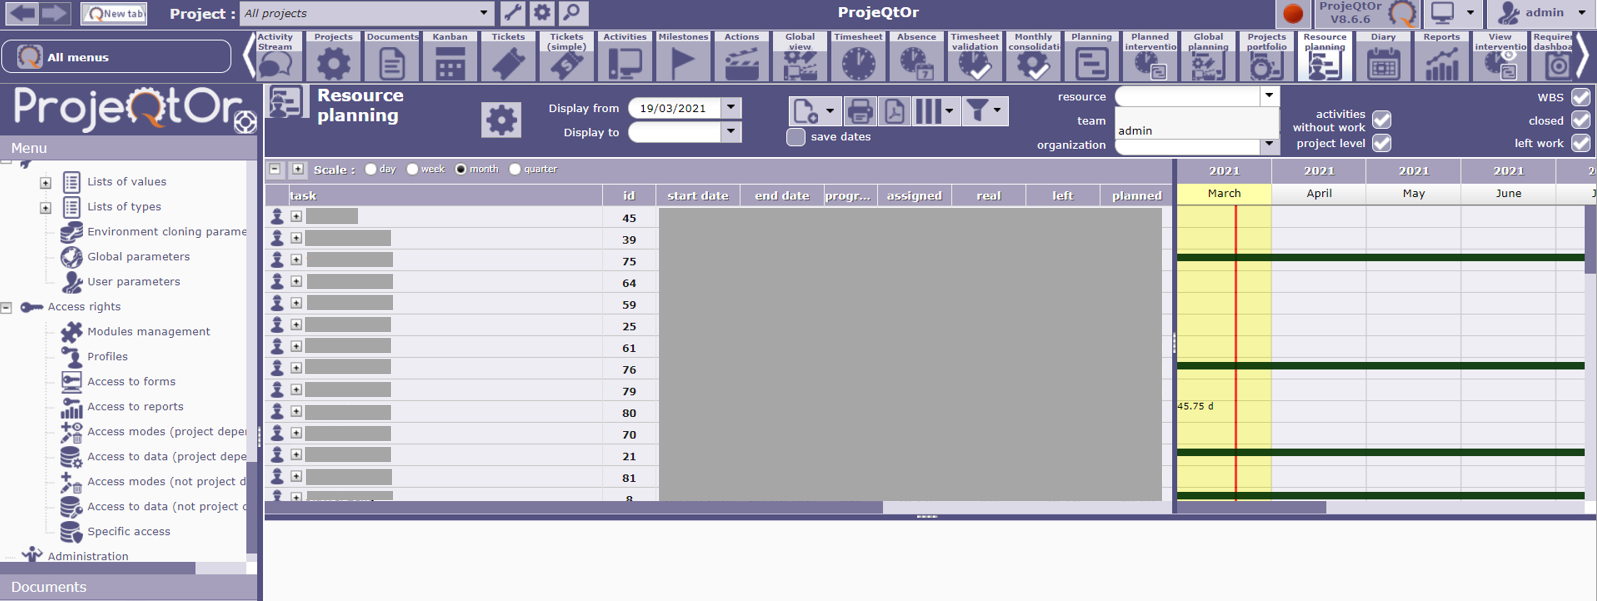Slide top menu icons to the left
Viewport: 1597px width, 601px height.
pos(249,57)
